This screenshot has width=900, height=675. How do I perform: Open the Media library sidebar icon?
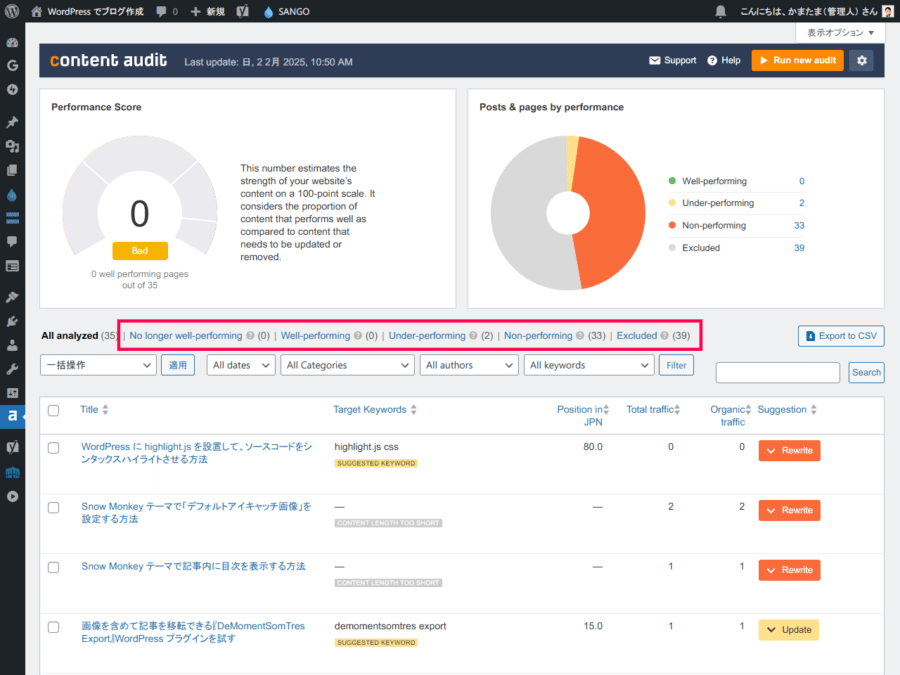tap(12, 146)
